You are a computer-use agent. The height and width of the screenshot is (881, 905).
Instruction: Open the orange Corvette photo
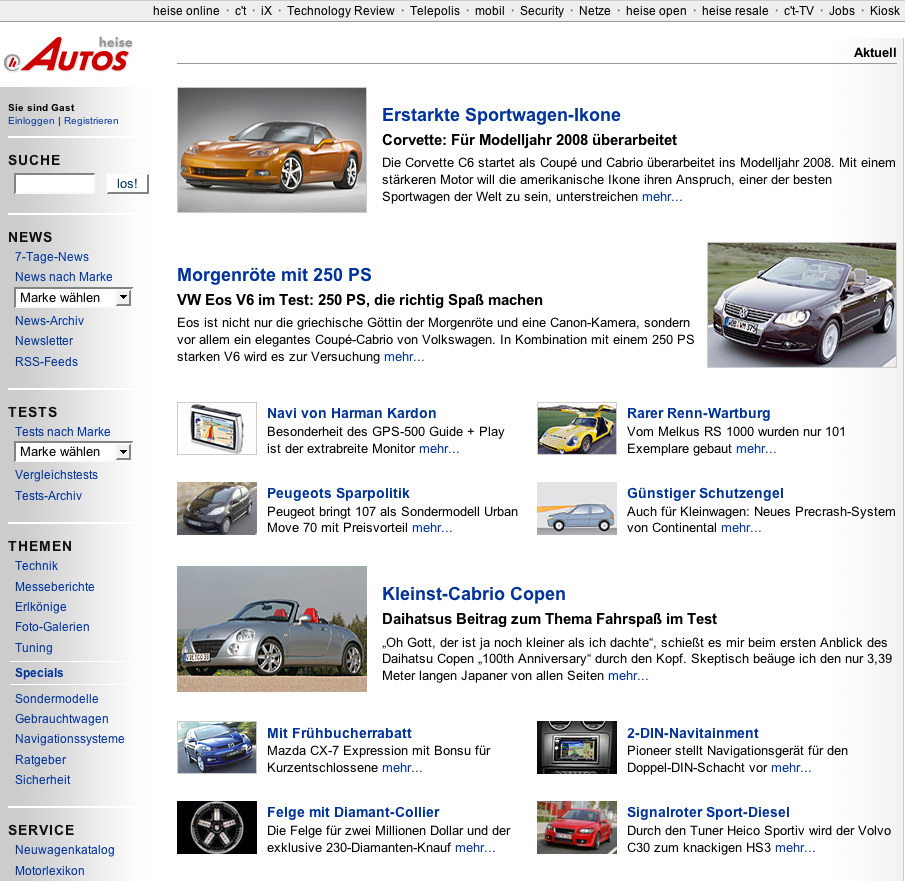[x=272, y=150]
